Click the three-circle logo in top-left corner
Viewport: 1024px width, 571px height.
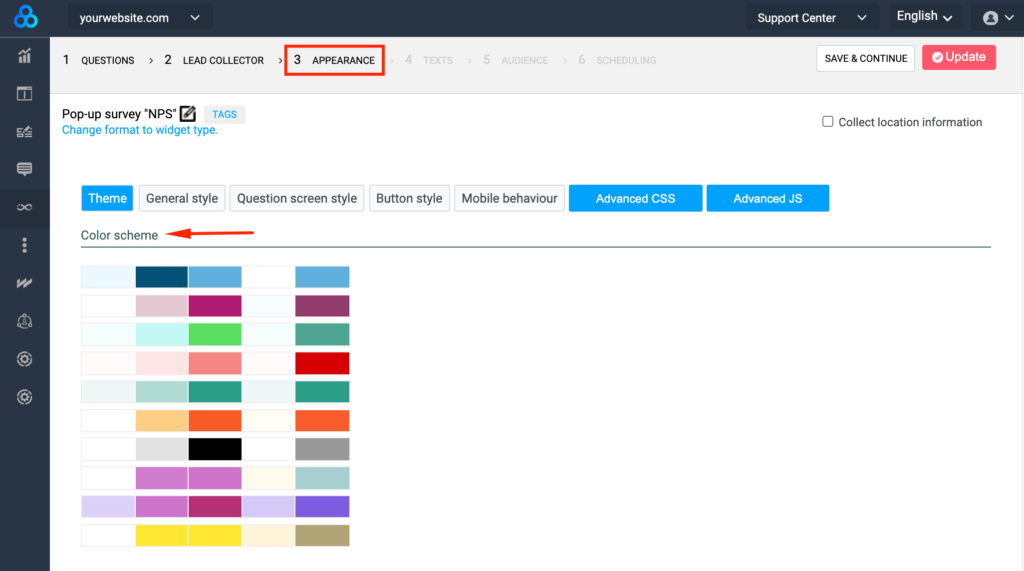click(x=25, y=17)
